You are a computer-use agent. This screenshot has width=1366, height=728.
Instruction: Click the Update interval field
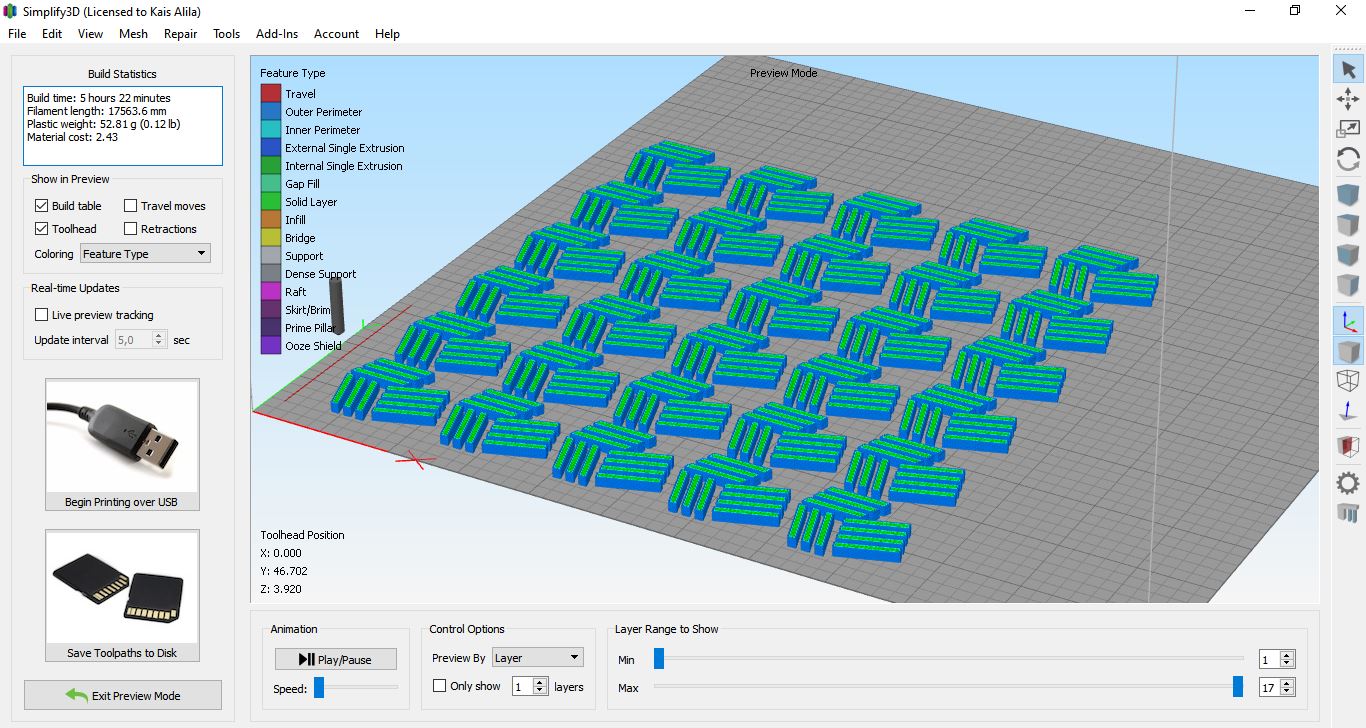coord(134,340)
